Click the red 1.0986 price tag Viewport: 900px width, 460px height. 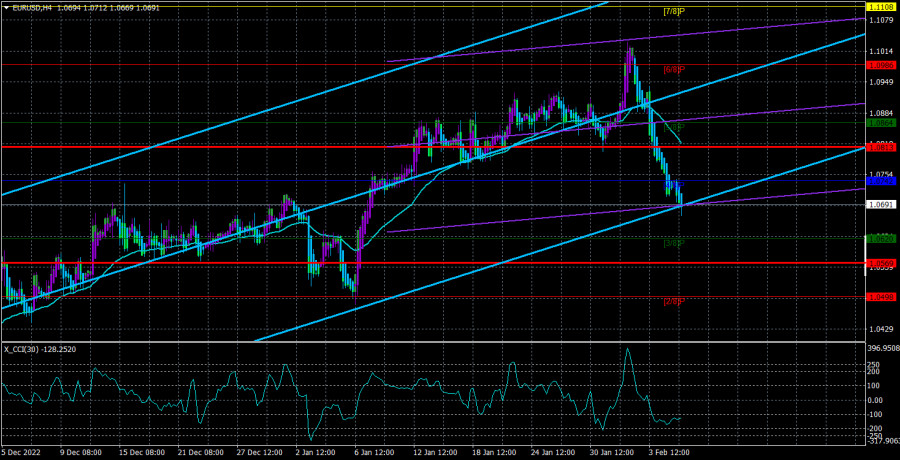click(x=881, y=65)
